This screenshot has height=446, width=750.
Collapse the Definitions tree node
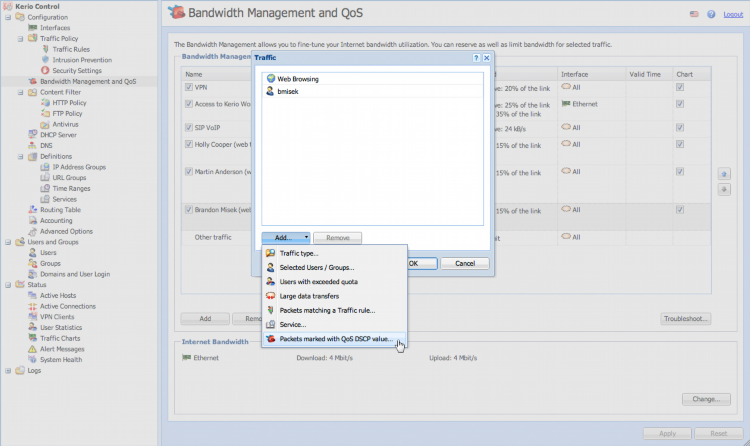pyautogui.click(x=21, y=156)
